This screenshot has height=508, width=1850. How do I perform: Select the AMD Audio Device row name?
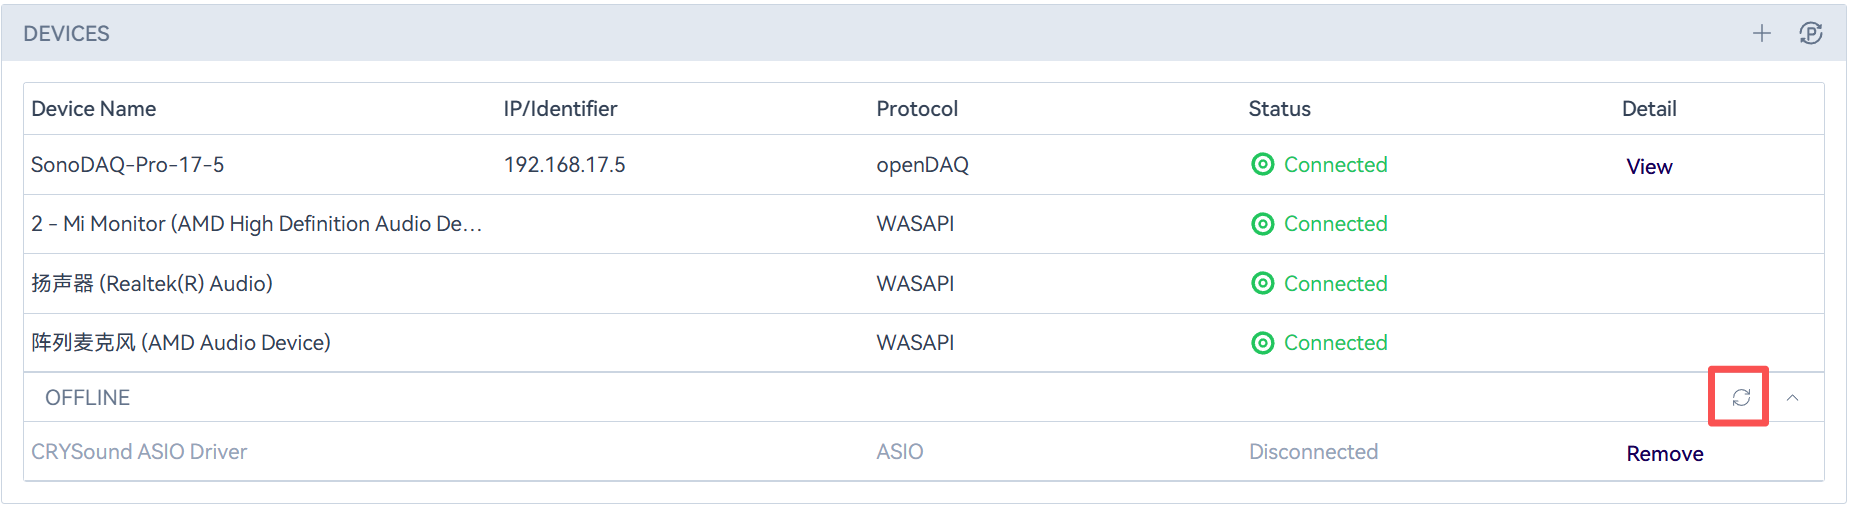[x=181, y=343]
